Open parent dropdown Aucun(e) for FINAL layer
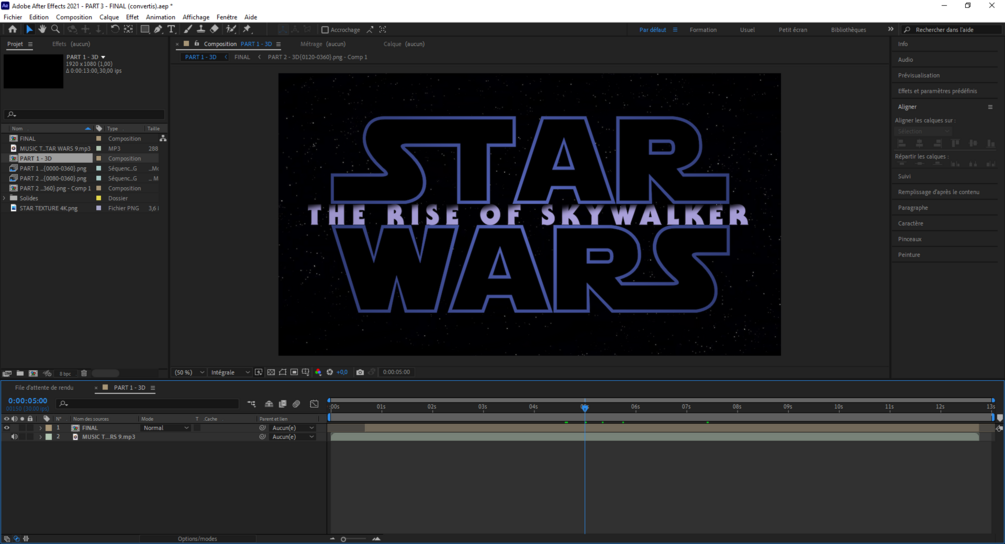The width and height of the screenshot is (1005, 544). (293, 428)
